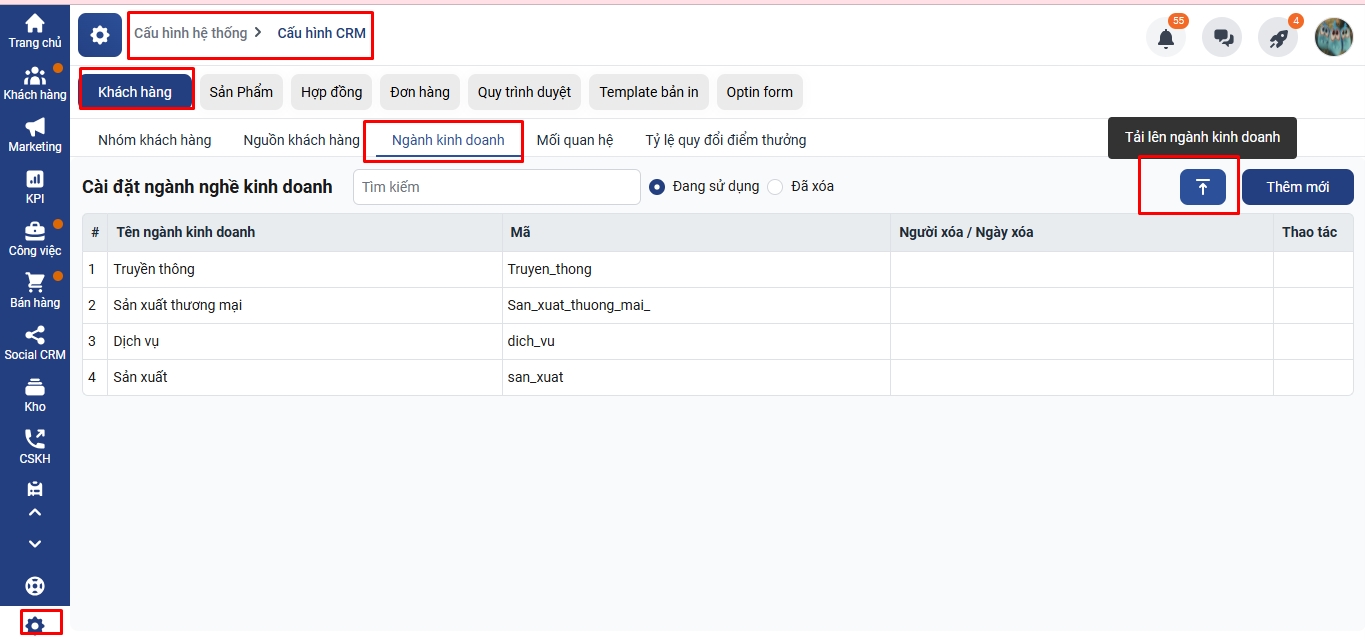Click the notification bell icon
Viewport: 1365px width, 640px height.
click(x=1165, y=38)
